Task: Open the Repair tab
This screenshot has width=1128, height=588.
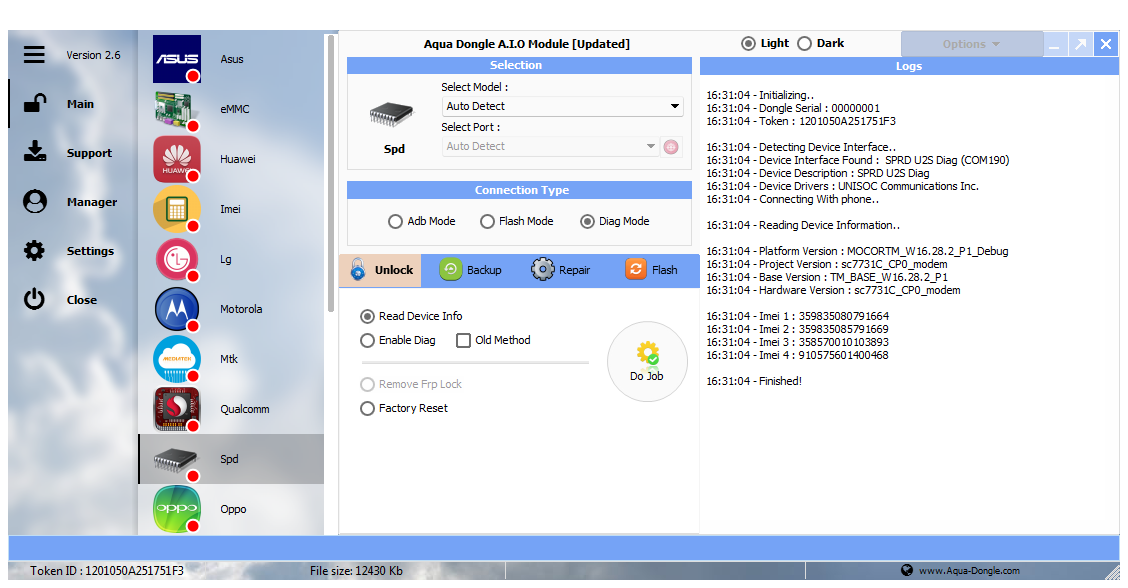Action: (x=560, y=270)
